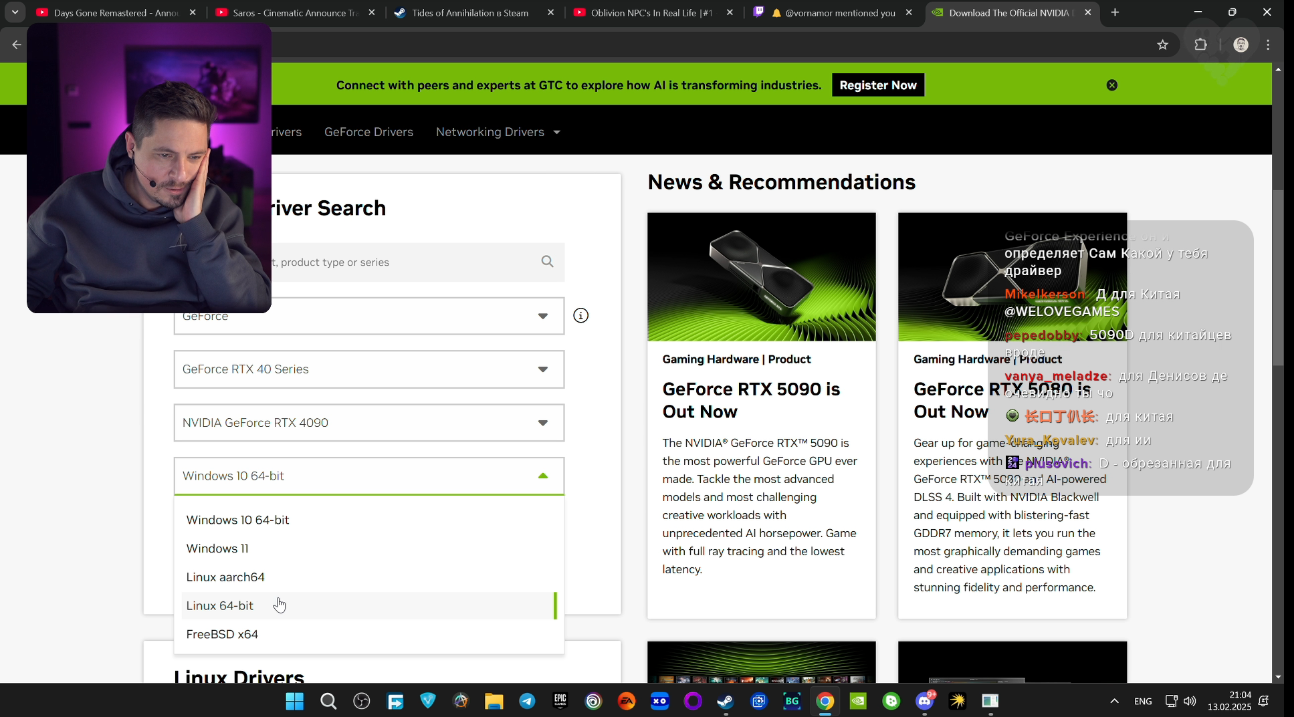1294x717 pixels.
Task: Open the volume control in system tray
Action: coord(1190,701)
